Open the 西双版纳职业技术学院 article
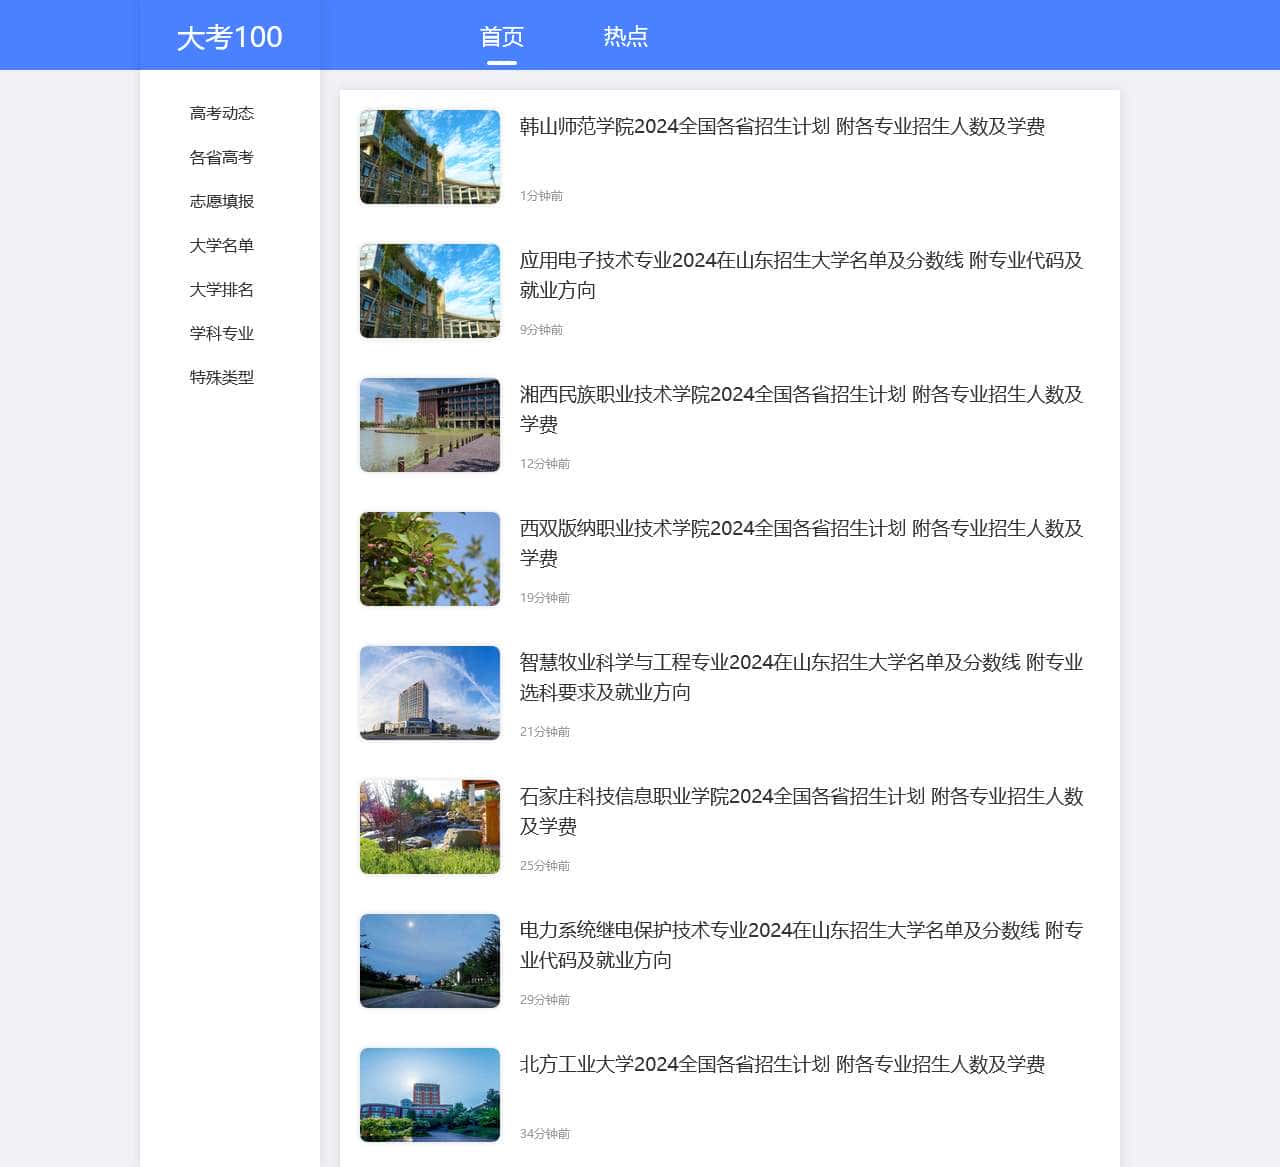This screenshot has height=1167, width=1280. click(x=798, y=544)
